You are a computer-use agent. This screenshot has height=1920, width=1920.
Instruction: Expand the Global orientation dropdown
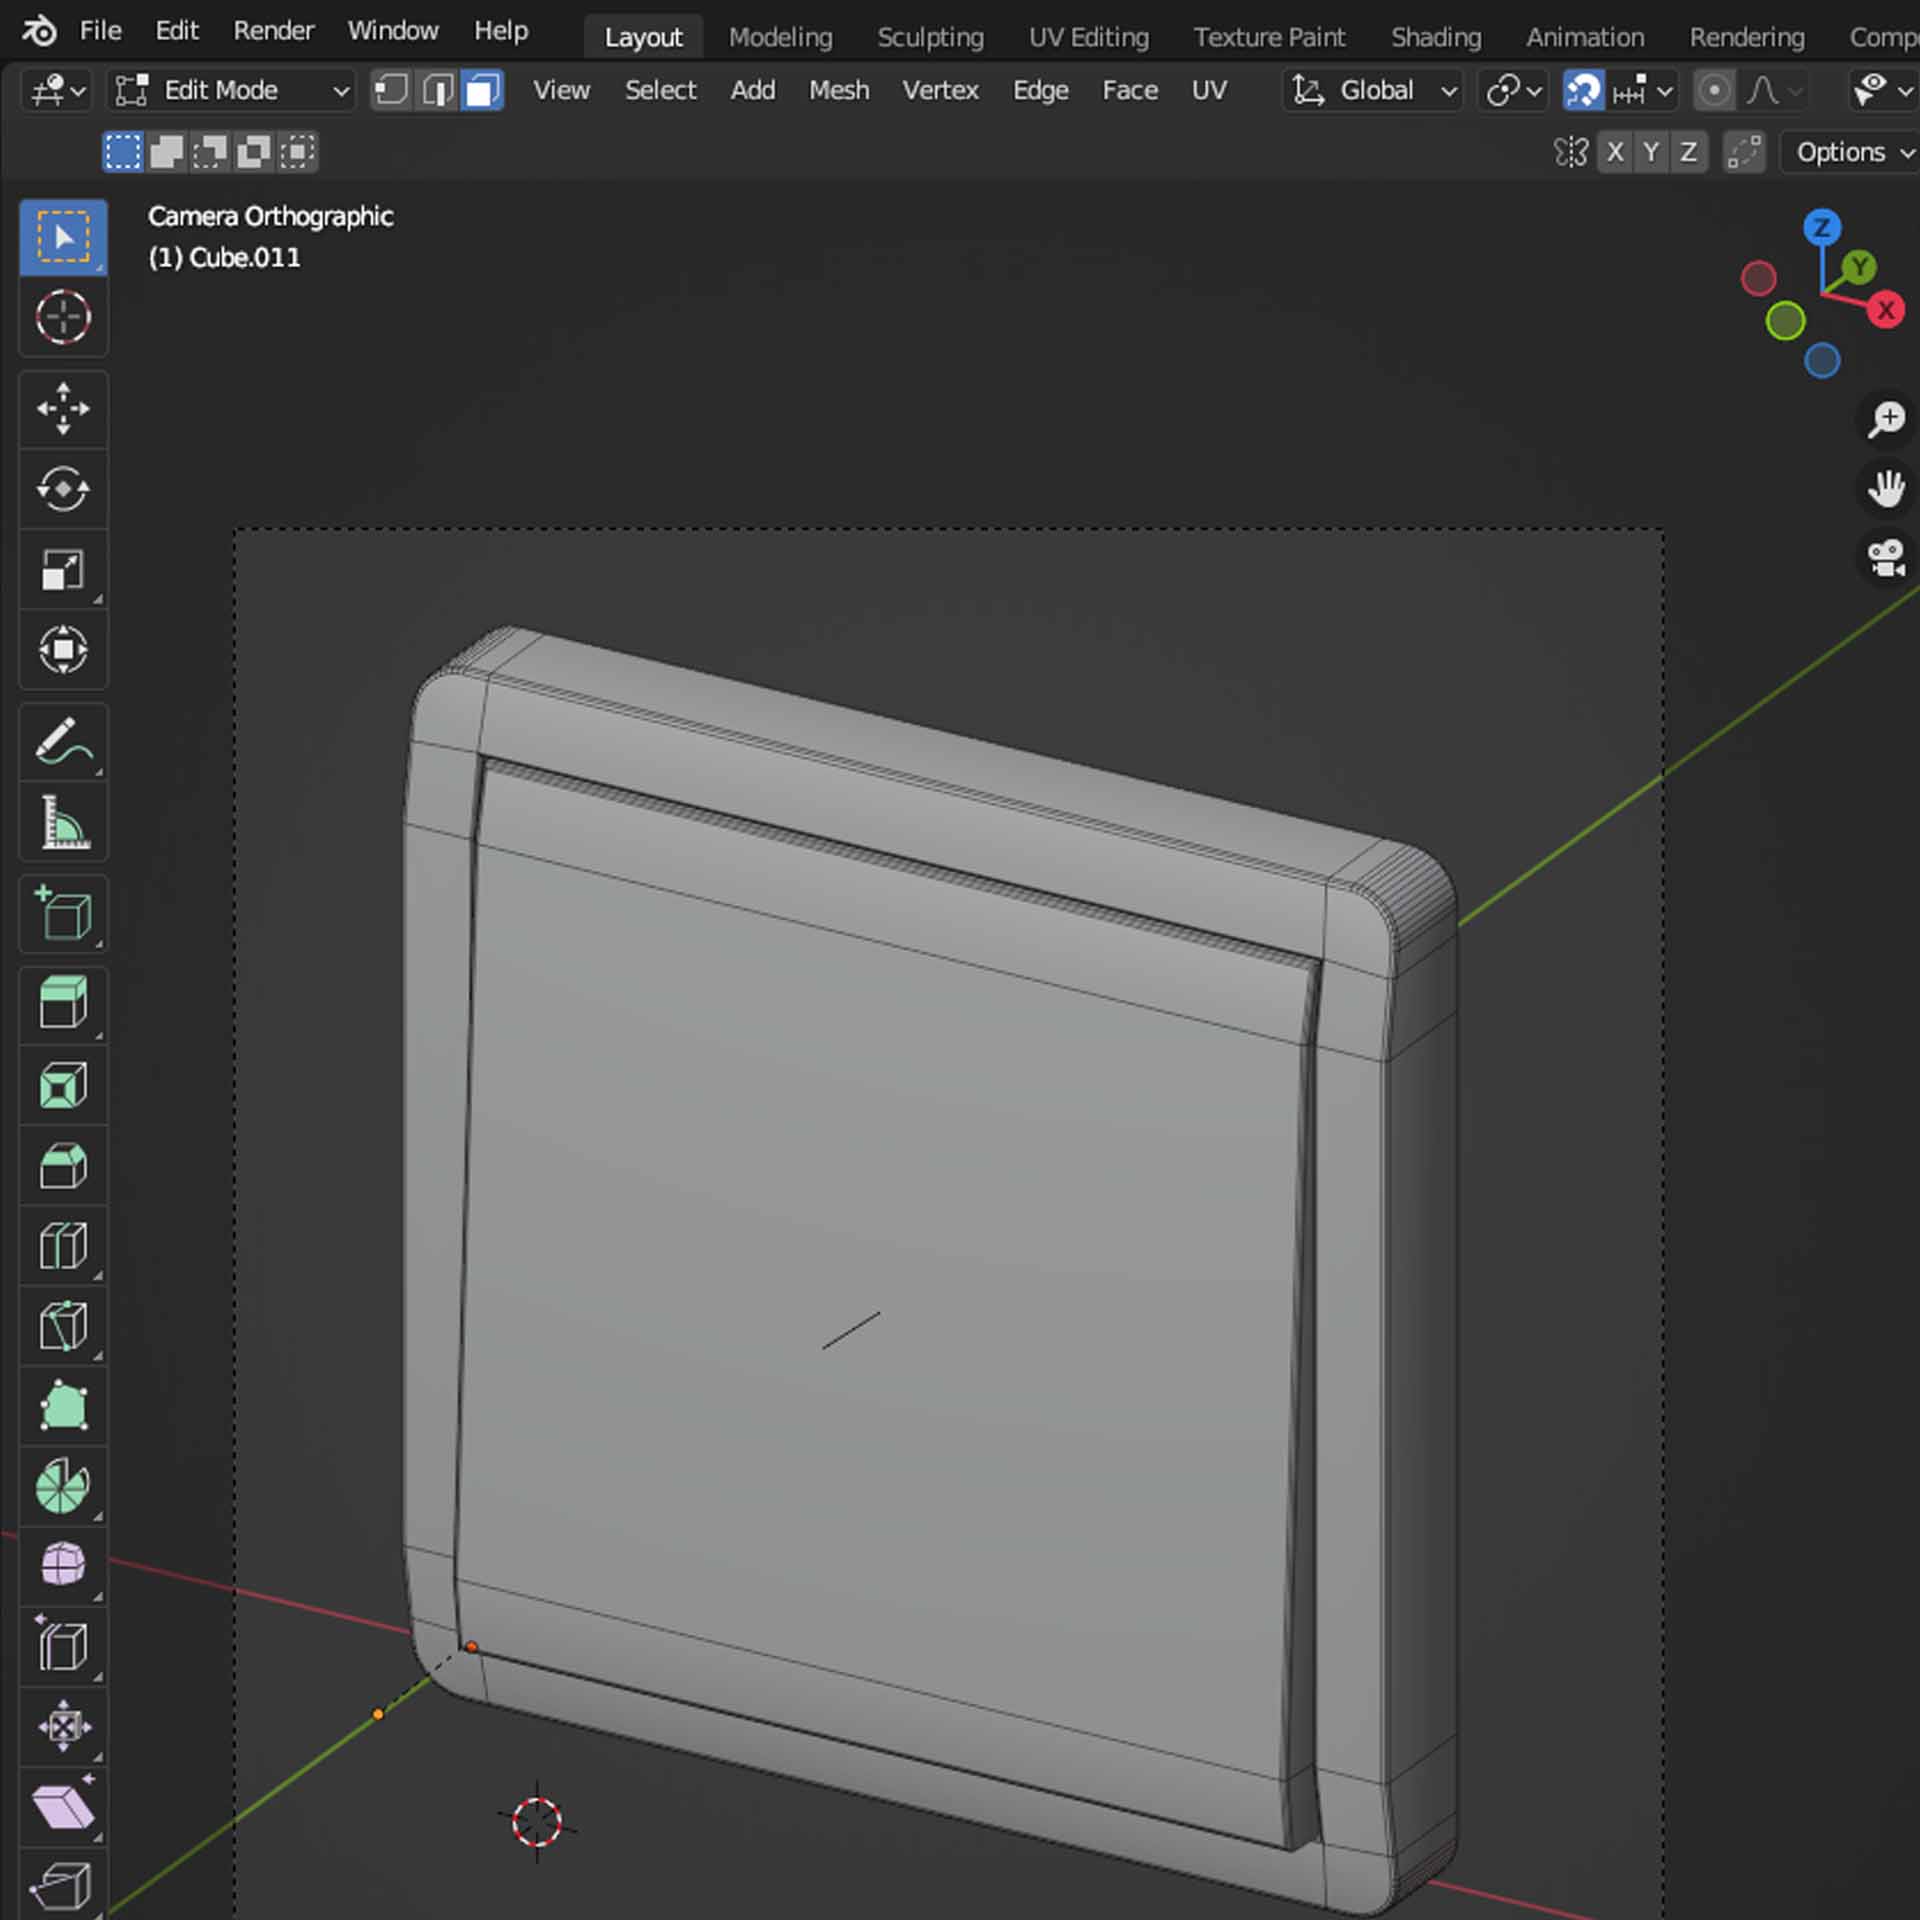click(1374, 91)
